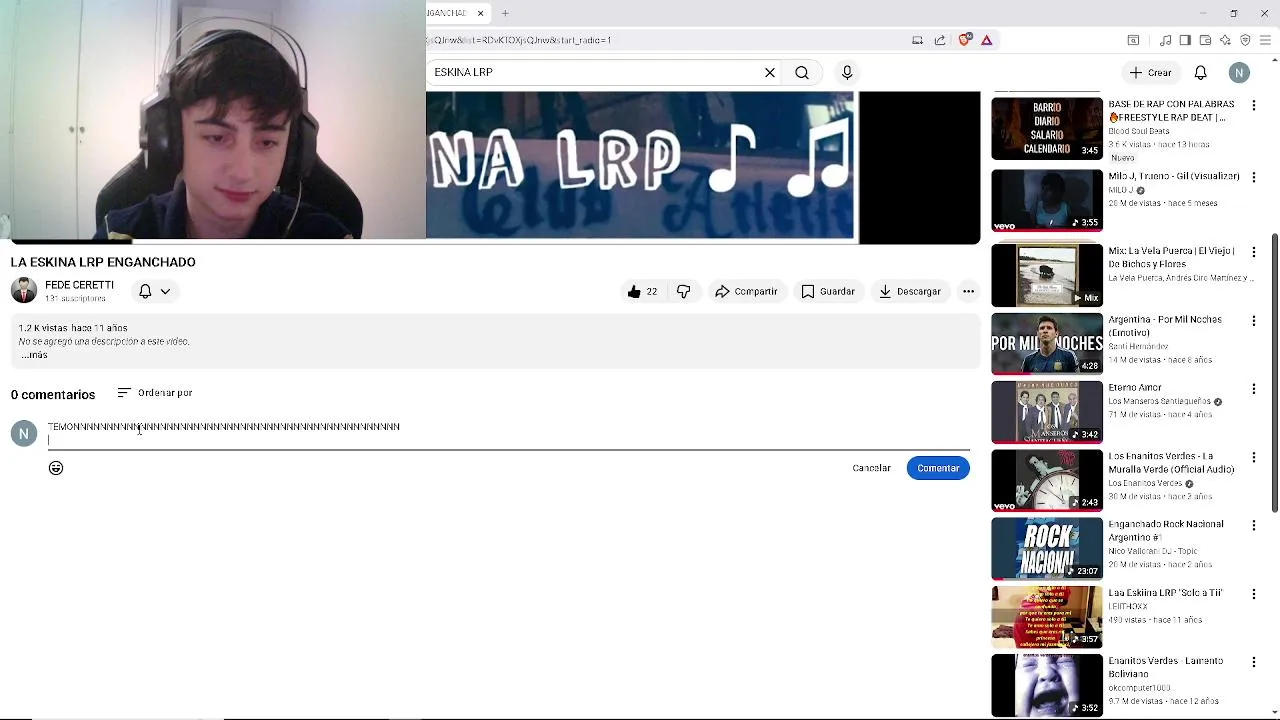
Task: Open Milo J, Trueno - Gil video title
Action: pyautogui.click(x=1174, y=176)
